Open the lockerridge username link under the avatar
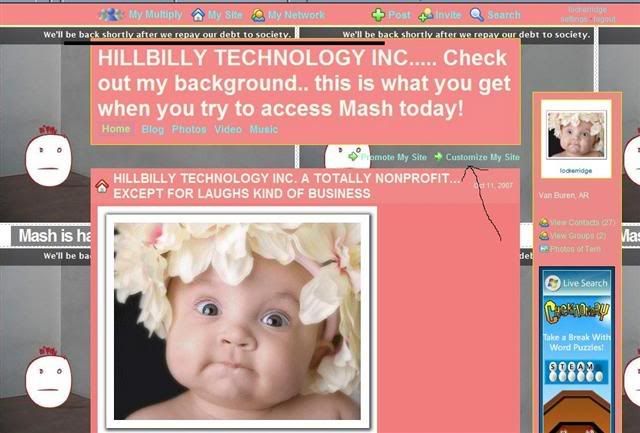Image resolution: width=640 pixels, height=433 pixels. point(576,171)
